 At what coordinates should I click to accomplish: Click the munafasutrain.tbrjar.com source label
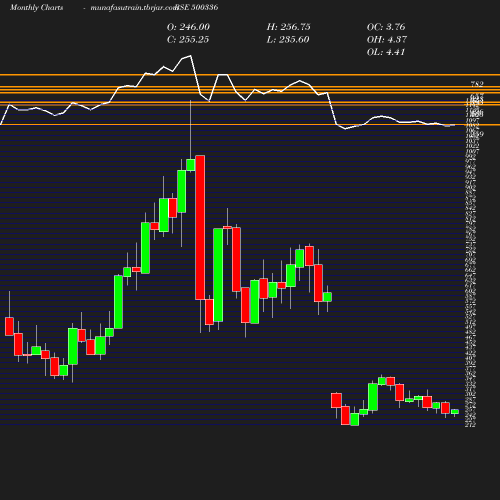(x=134, y=7)
